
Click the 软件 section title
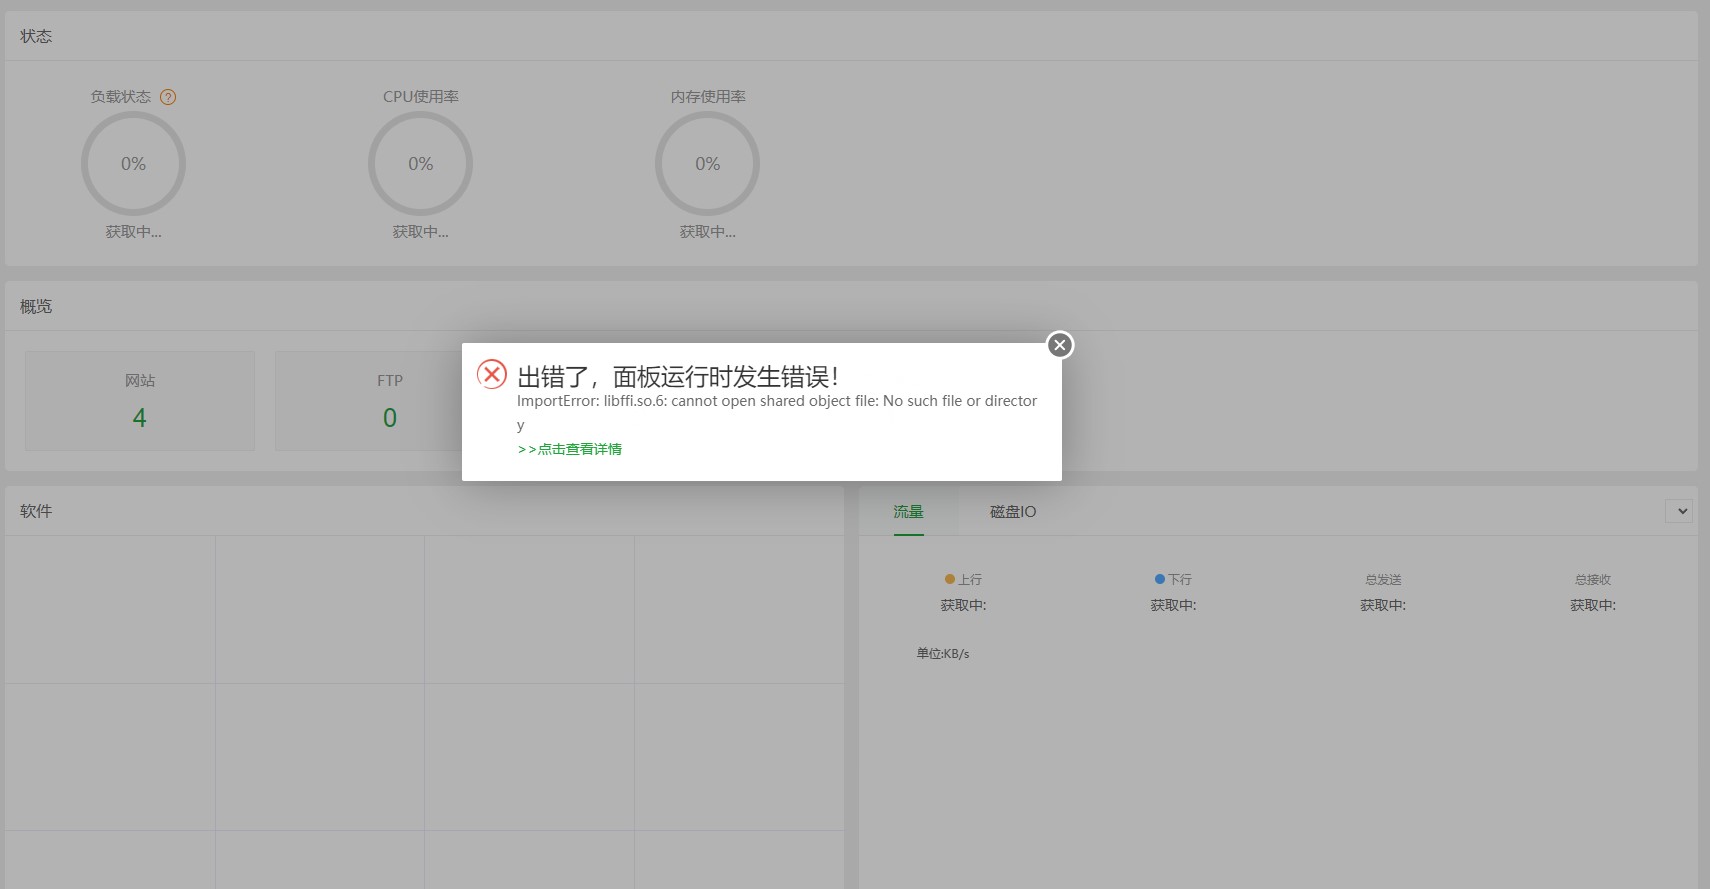click(36, 511)
